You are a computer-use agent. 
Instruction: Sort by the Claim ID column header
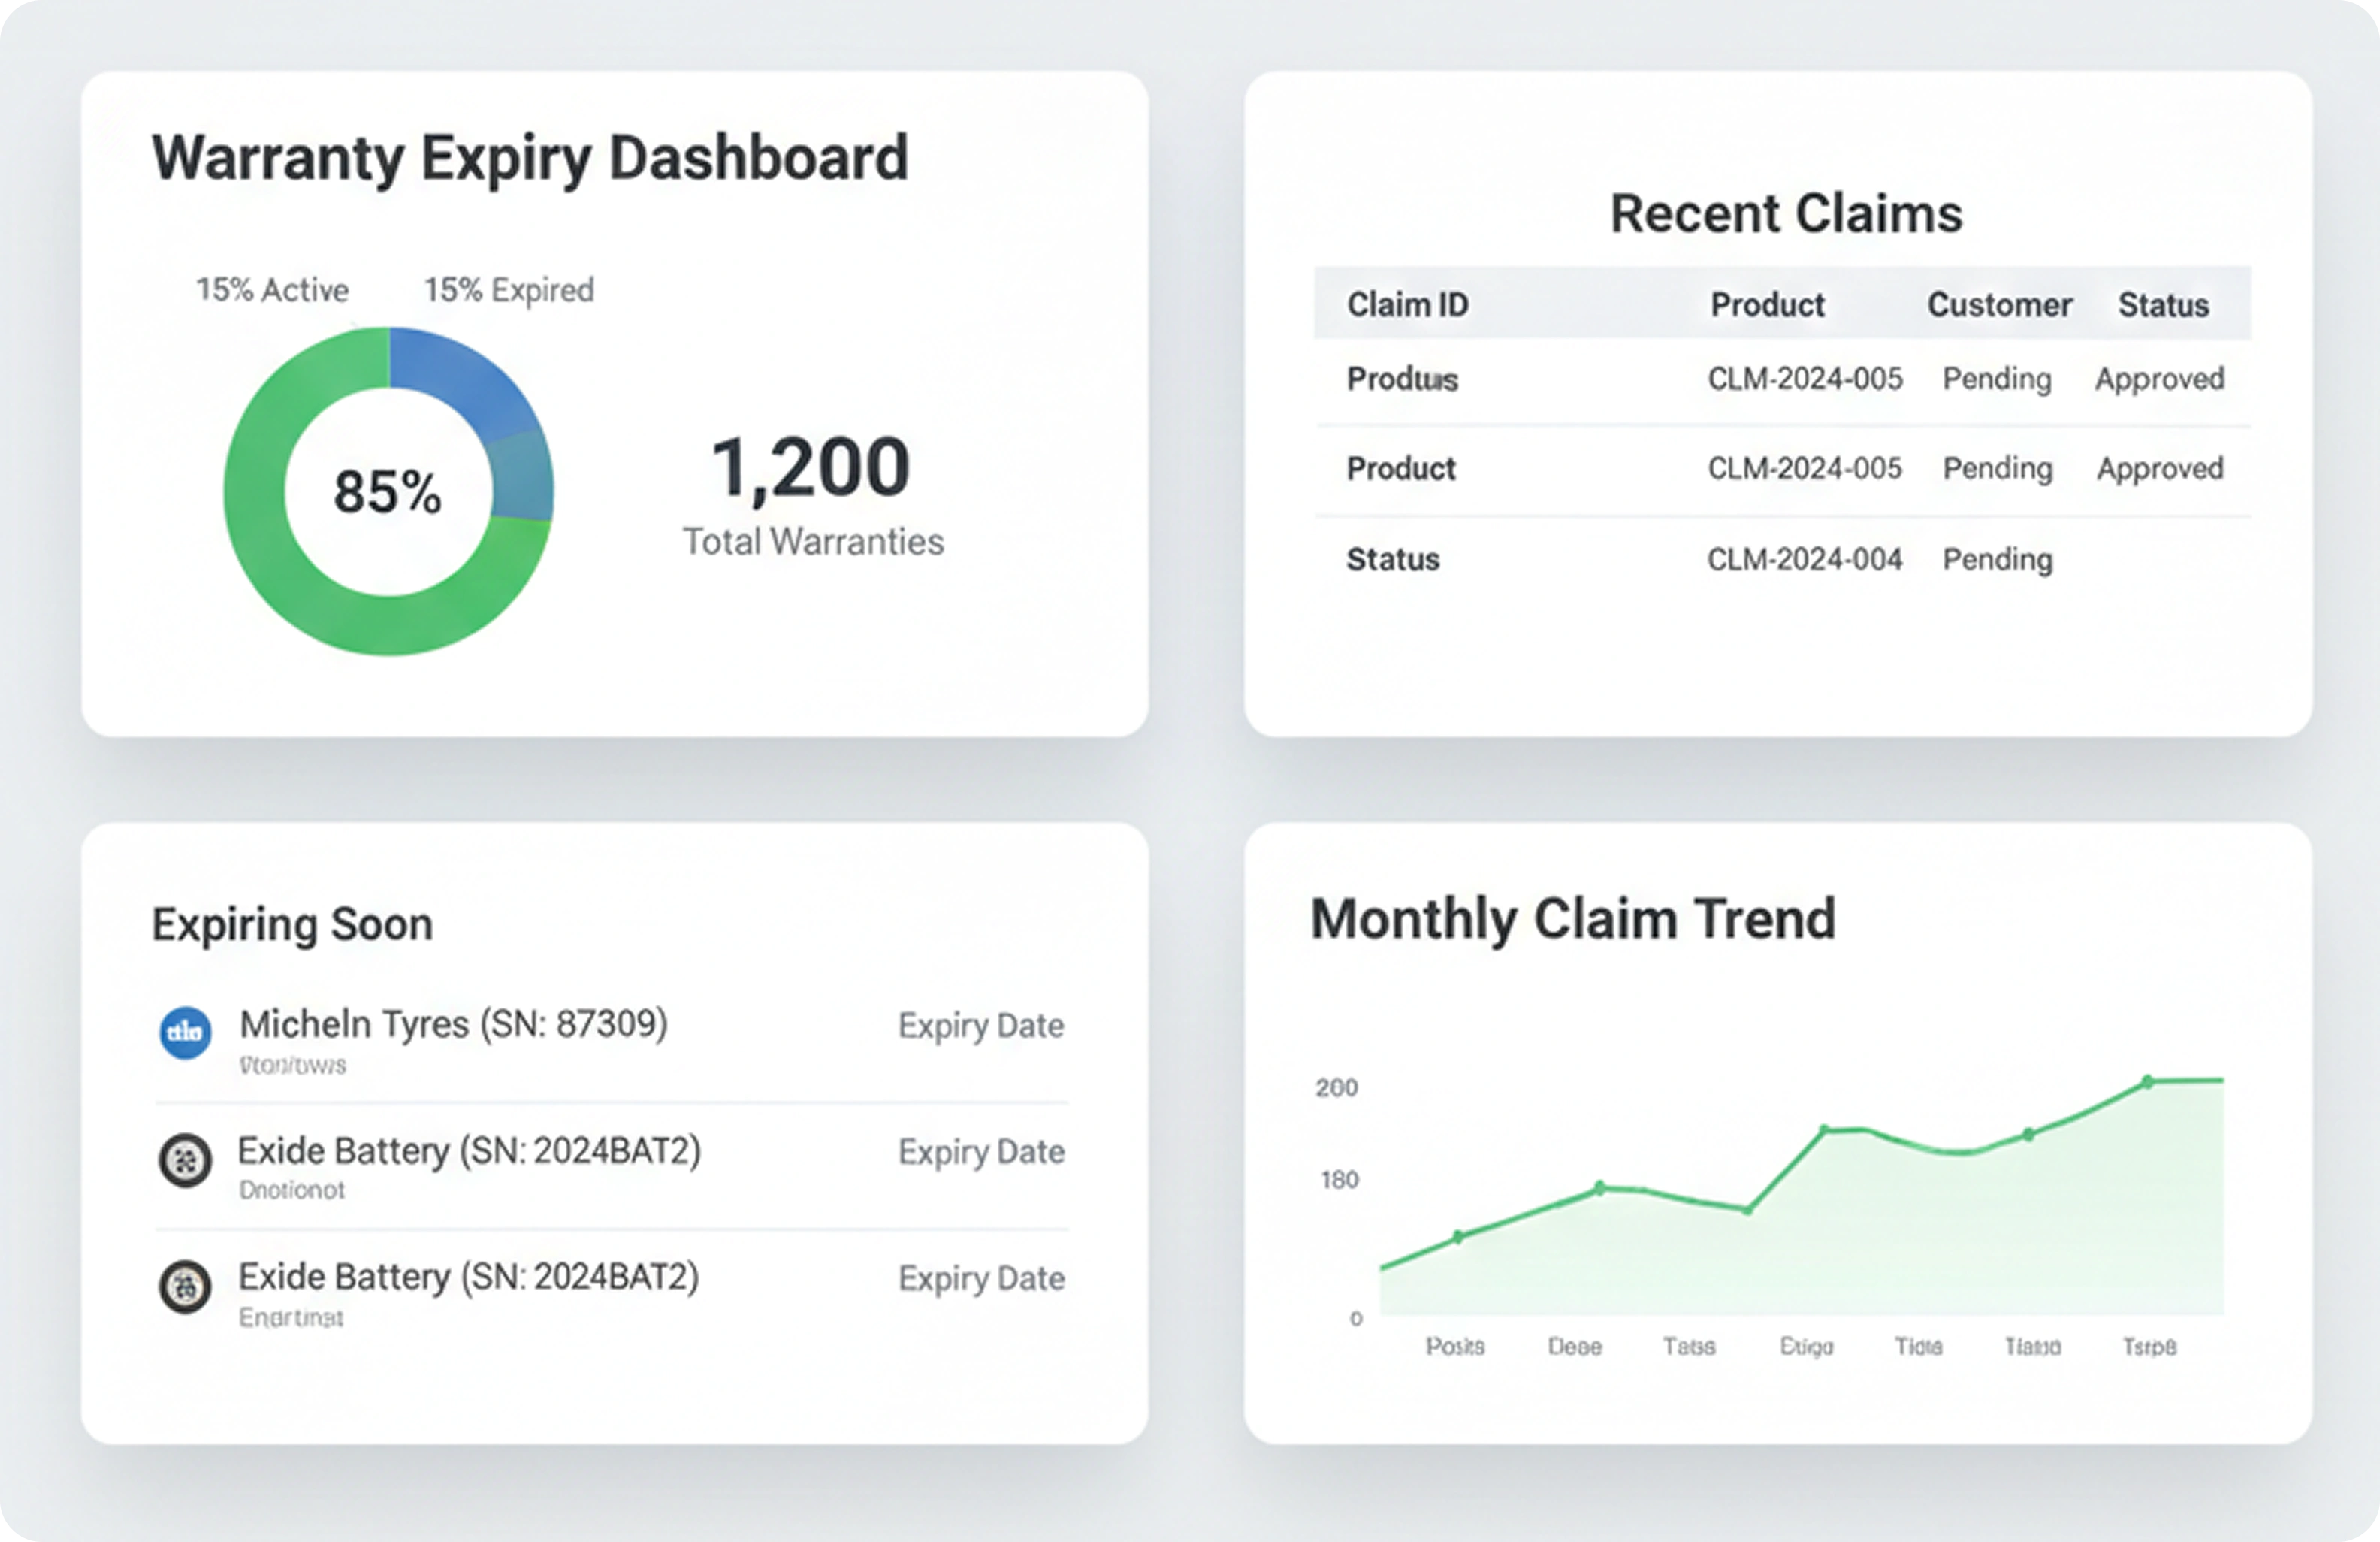pos(1408,304)
